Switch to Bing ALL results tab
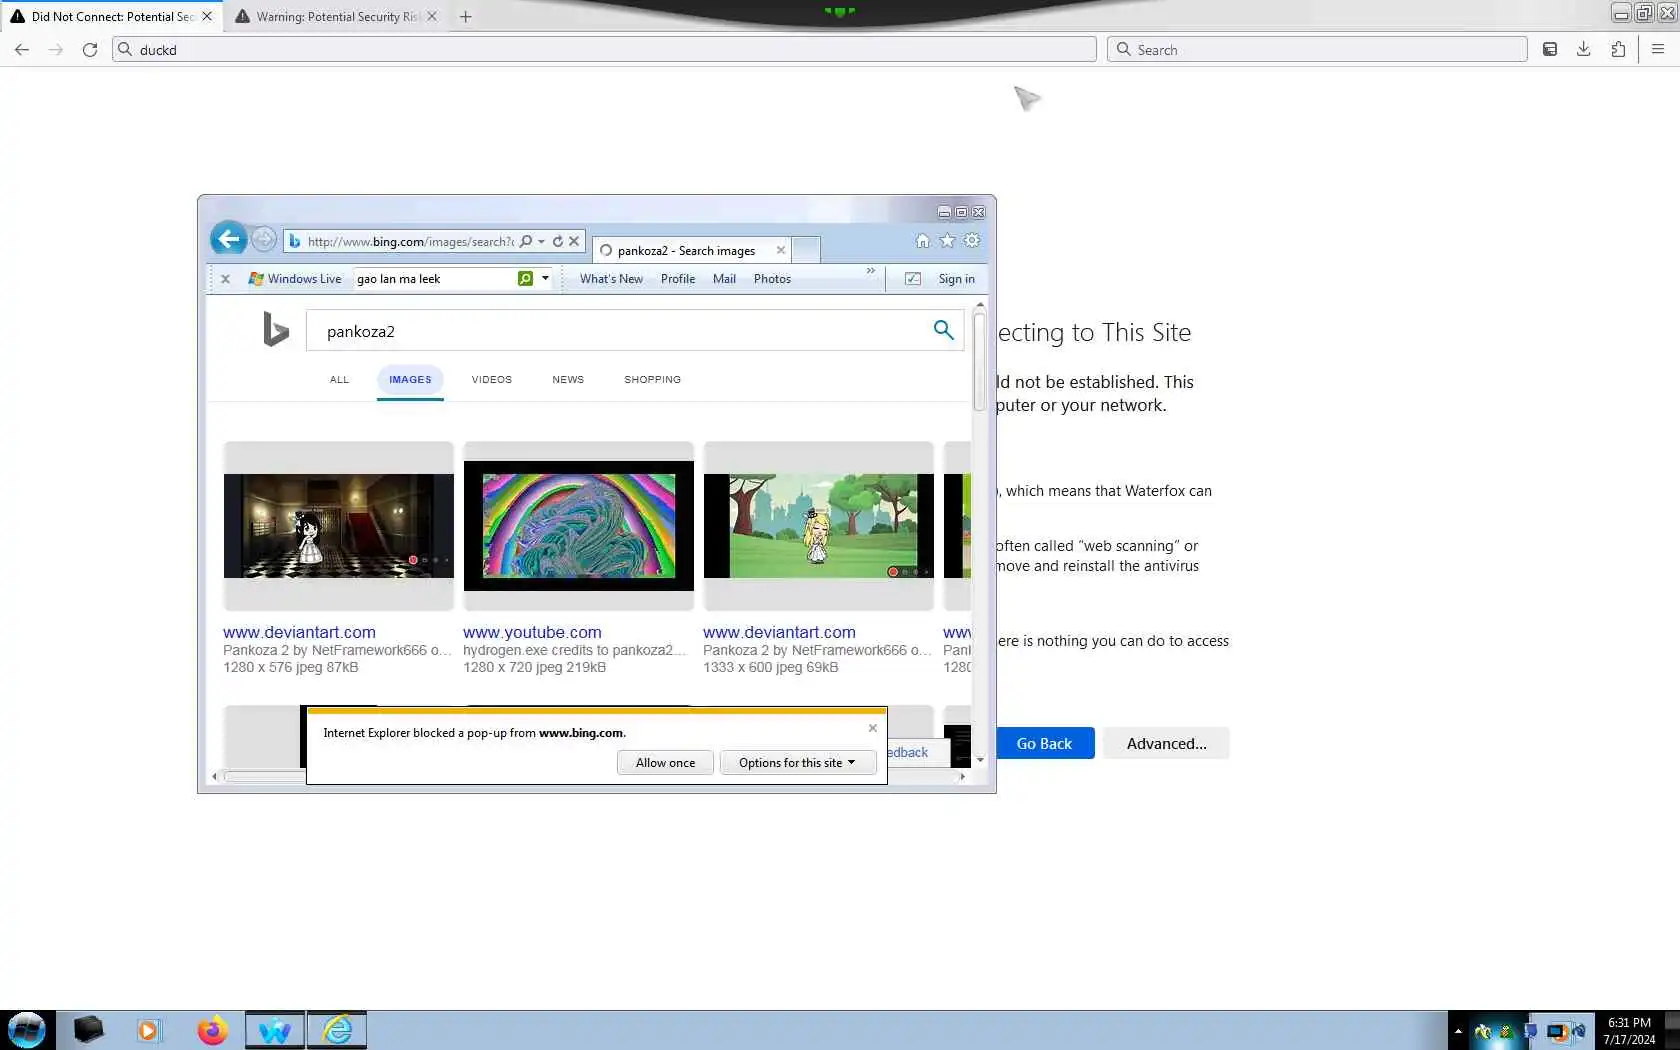 tap(340, 380)
